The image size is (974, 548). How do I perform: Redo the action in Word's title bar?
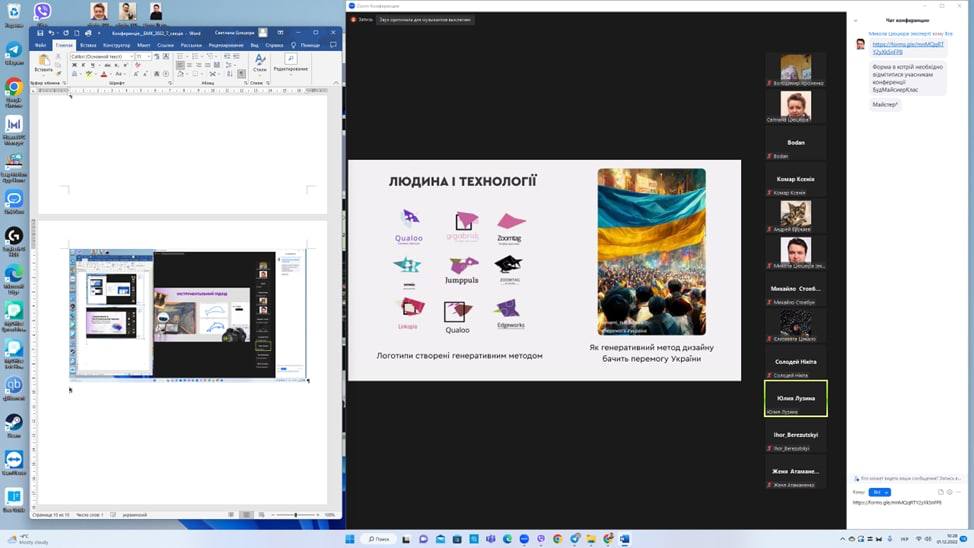coord(66,33)
